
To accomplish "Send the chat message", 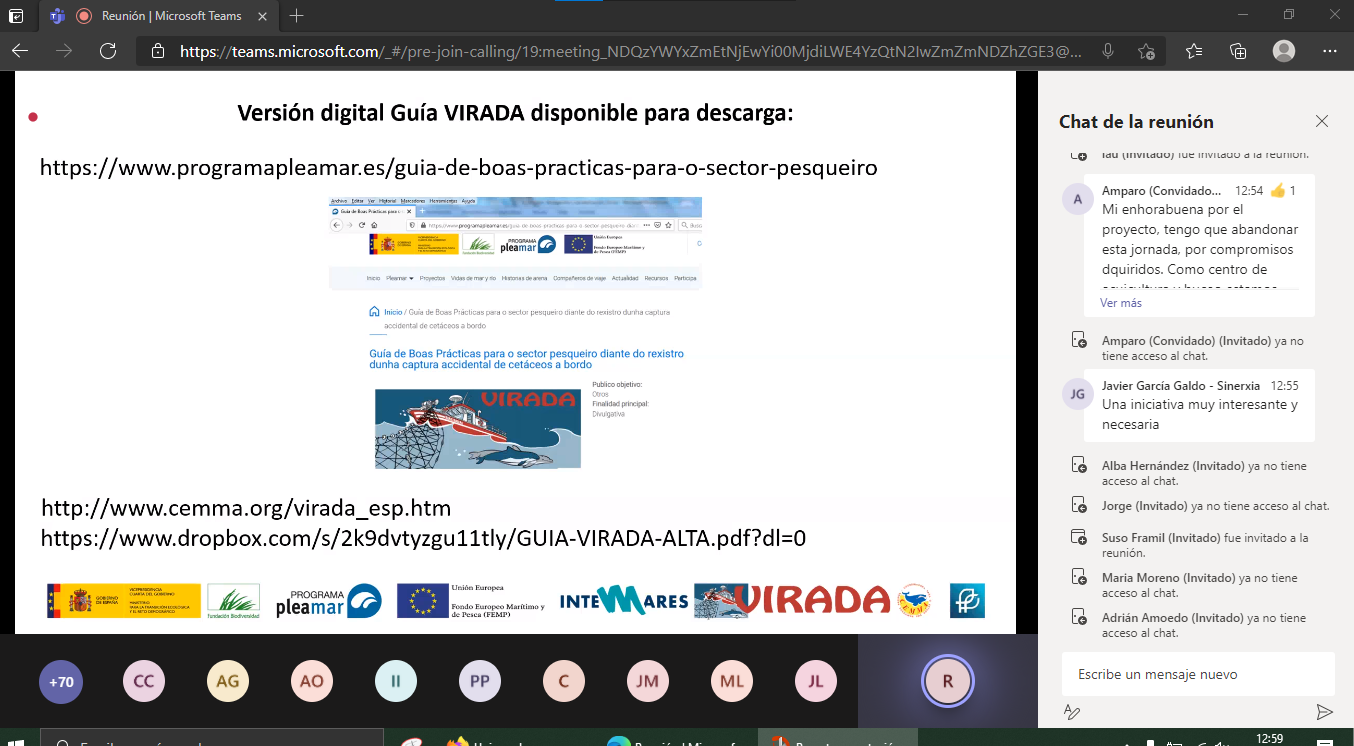I will pyautogui.click(x=1324, y=712).
